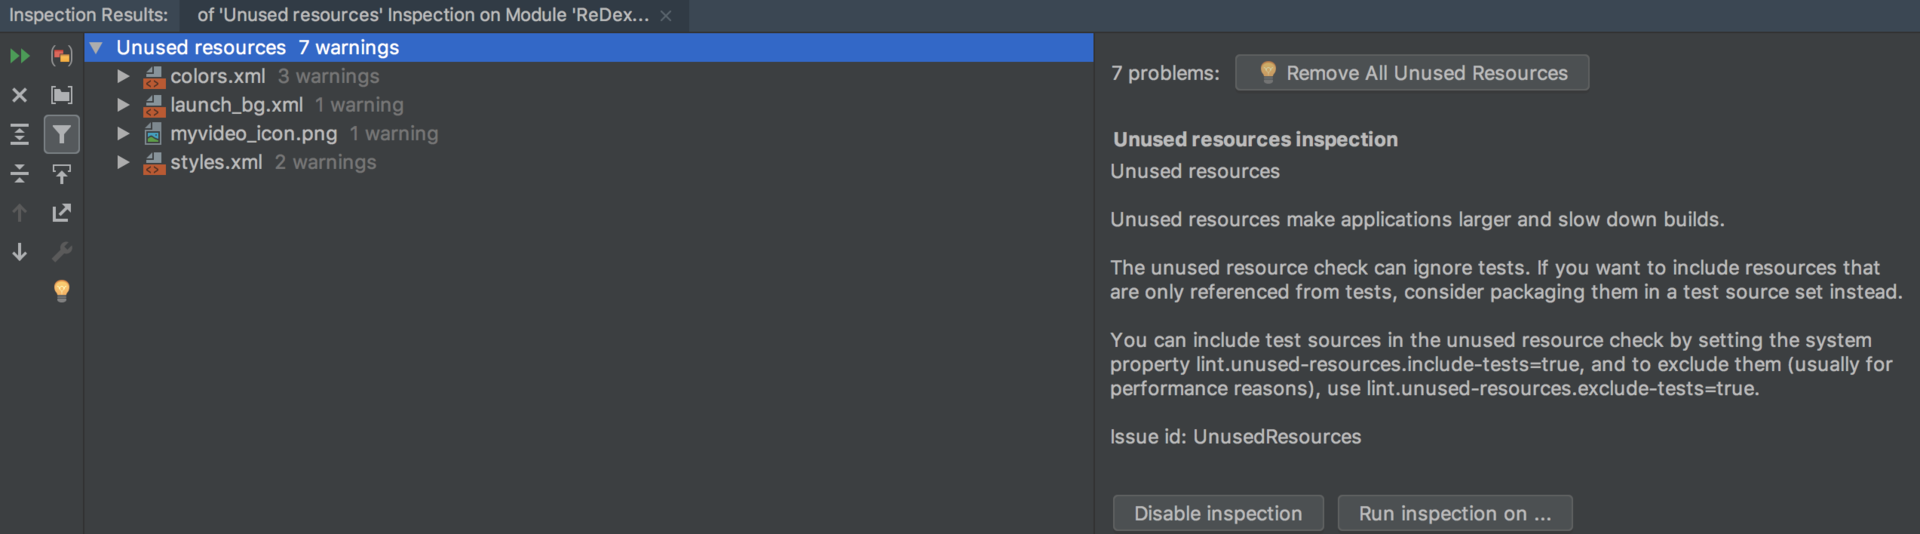This screenshot has width=1920, height=534.
Task: Toggle the Filter resolved items button
Action: [62, 134]
